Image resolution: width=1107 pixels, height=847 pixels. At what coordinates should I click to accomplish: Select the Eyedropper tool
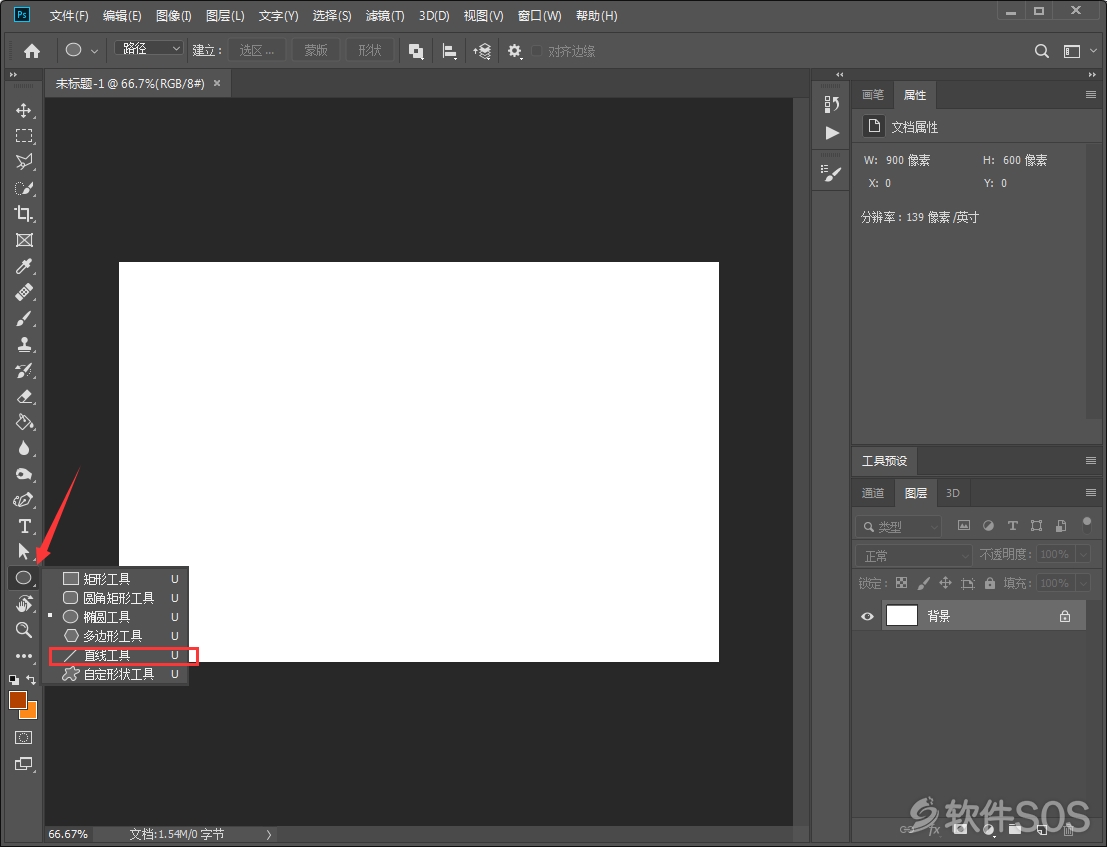[x=24, y=266]
